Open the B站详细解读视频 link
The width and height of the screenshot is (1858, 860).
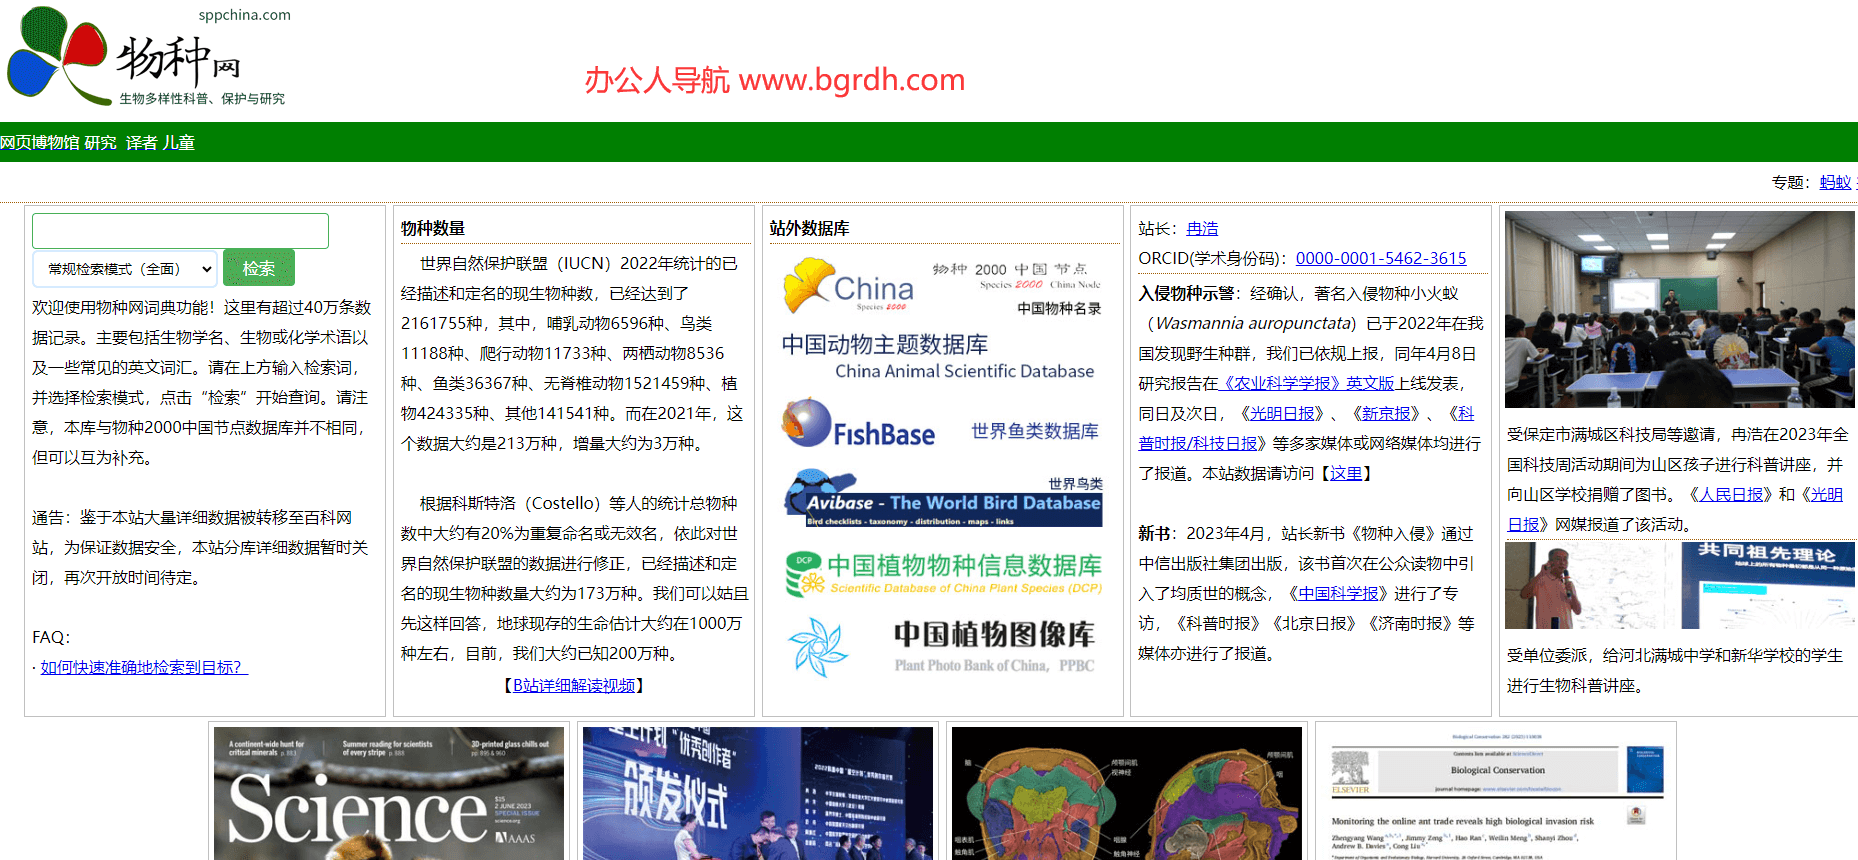click(x=574, y=685)
